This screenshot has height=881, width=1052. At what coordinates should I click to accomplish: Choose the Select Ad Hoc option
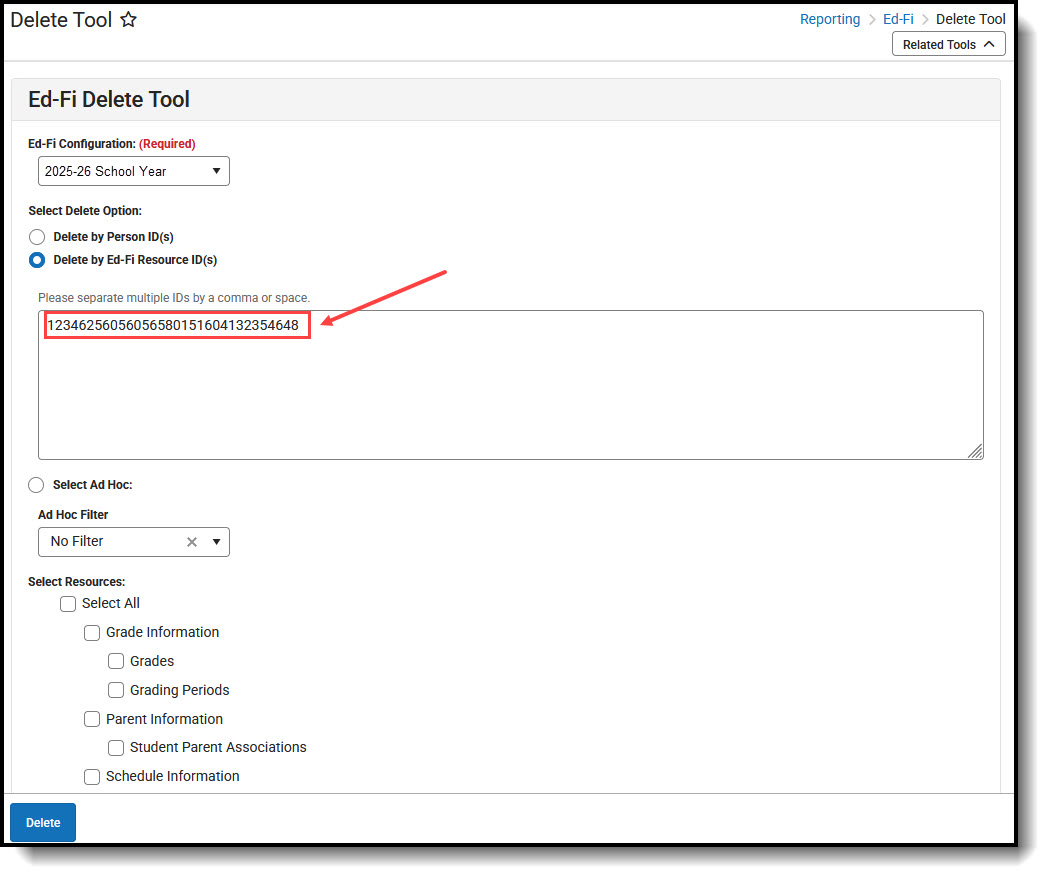pos(36,485)
